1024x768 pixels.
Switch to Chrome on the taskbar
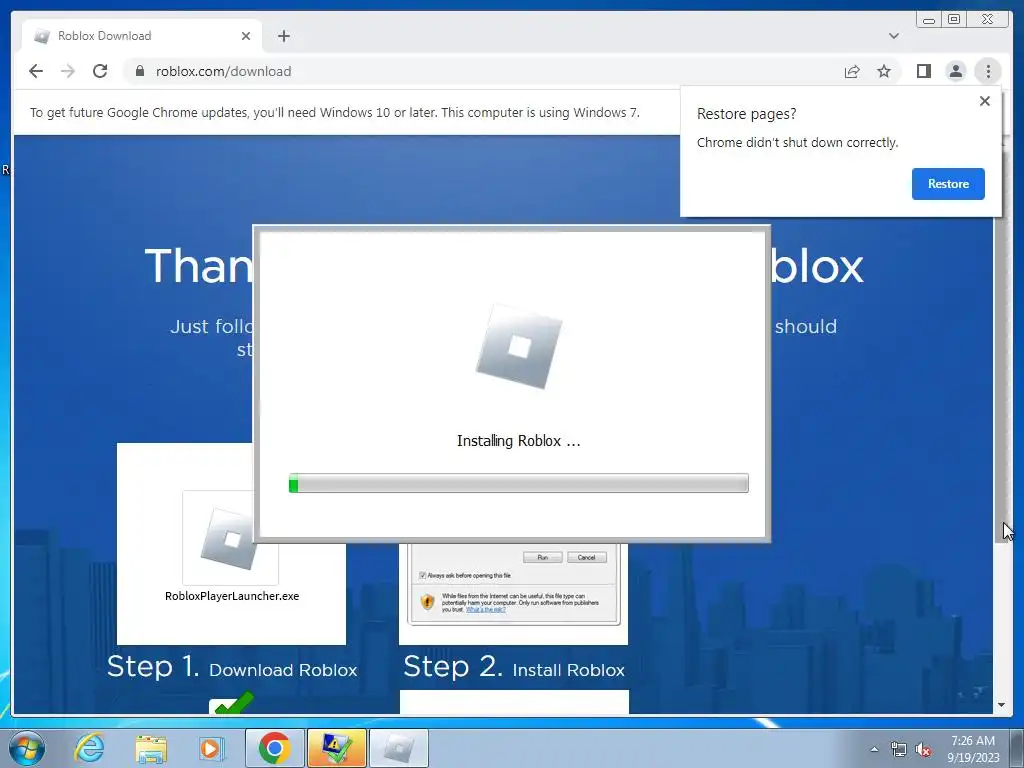(274, 748)
